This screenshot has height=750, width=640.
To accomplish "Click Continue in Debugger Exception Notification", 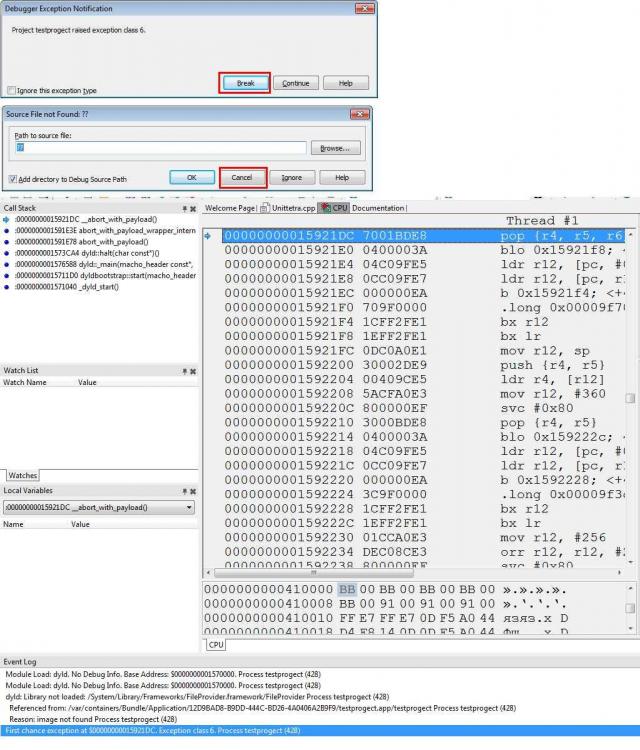I will 296,83.
